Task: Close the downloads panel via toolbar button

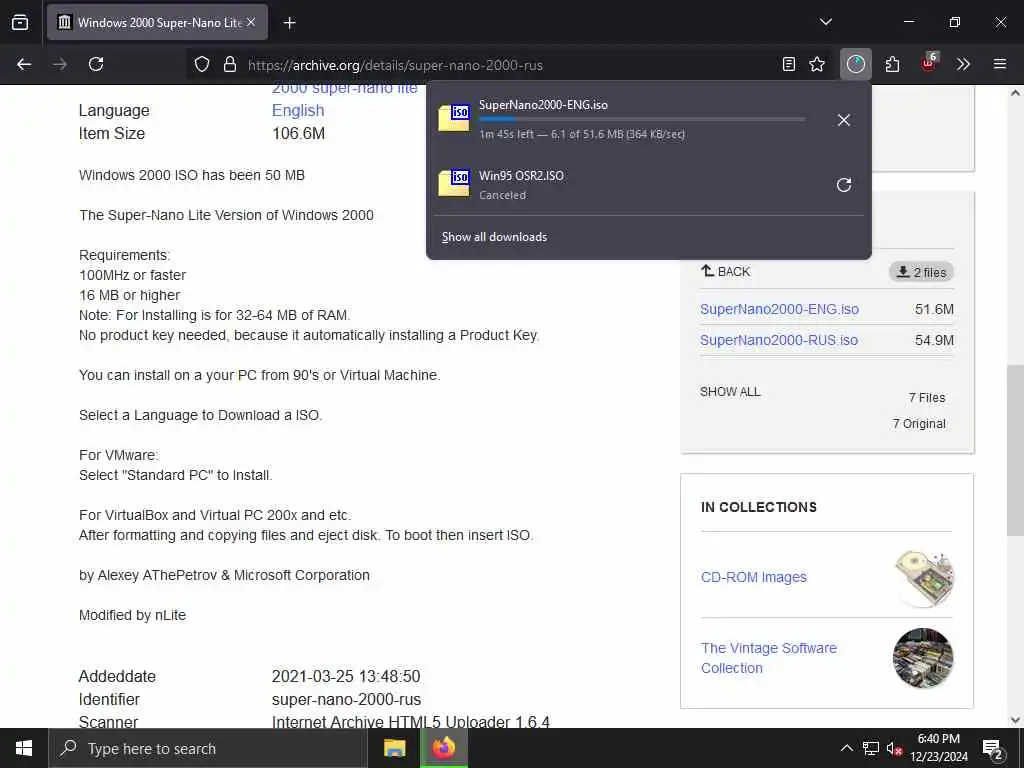Action: 856,64
